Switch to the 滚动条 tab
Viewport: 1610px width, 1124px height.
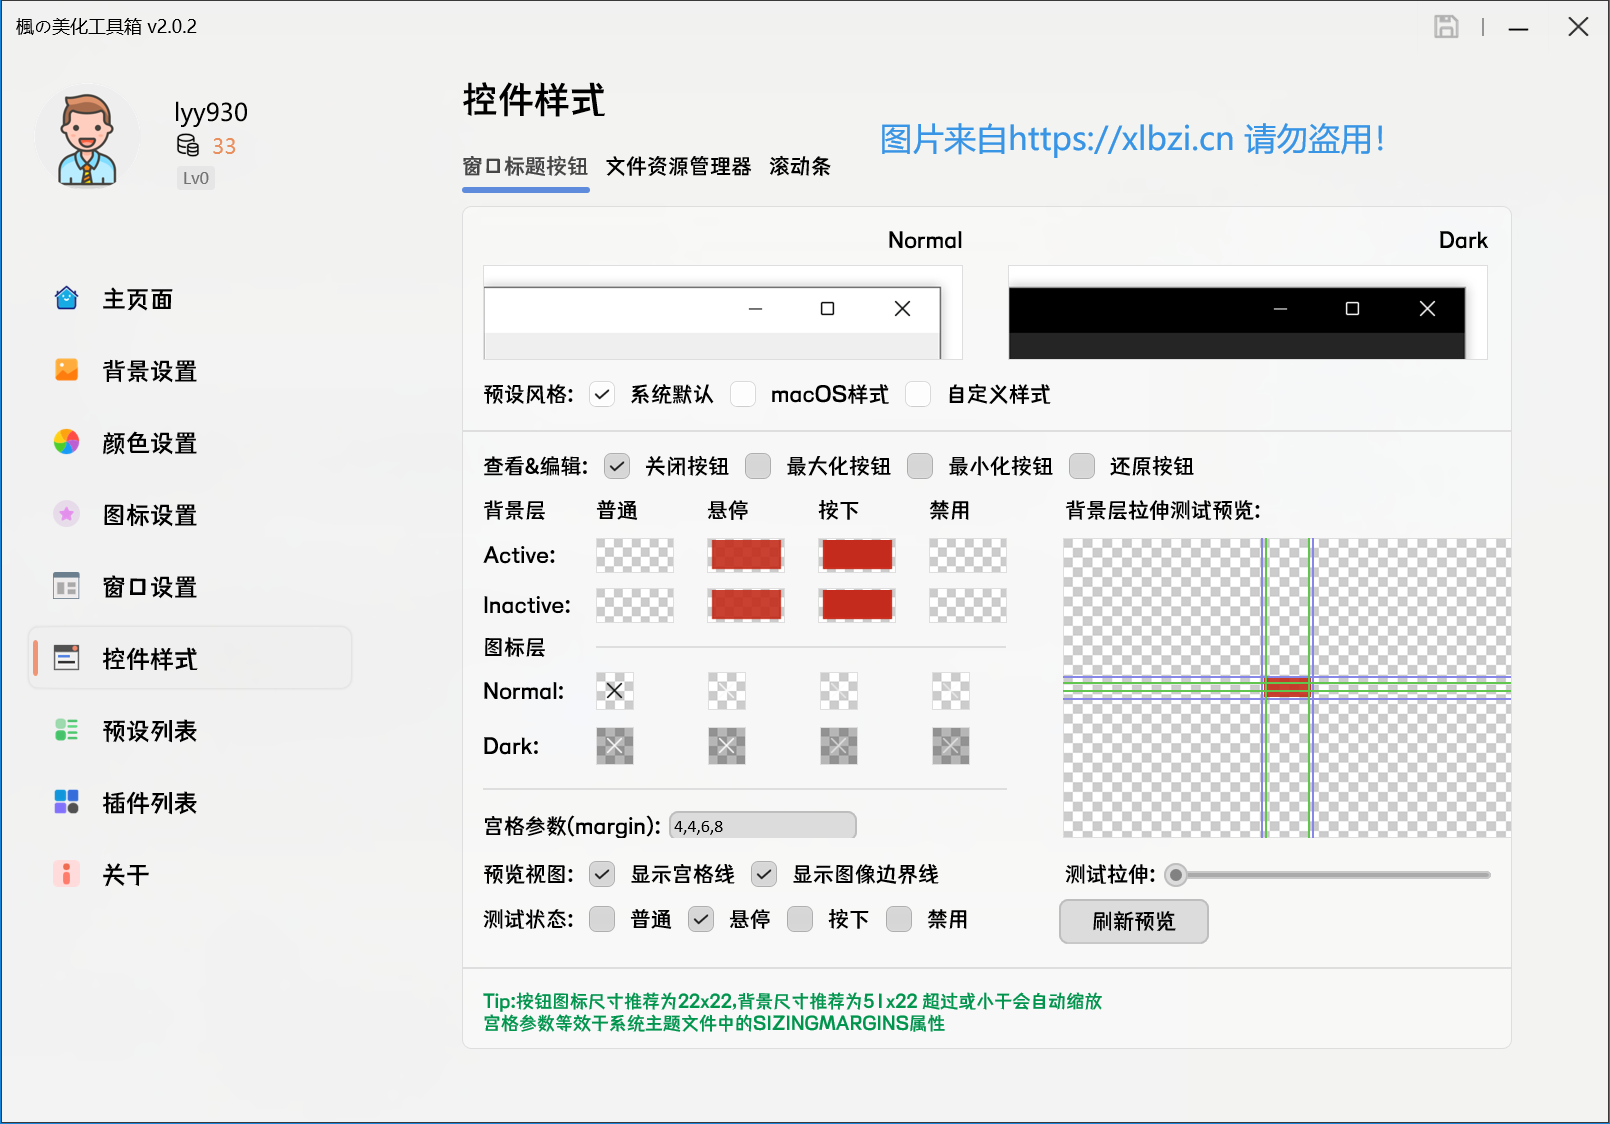(799, 167)
